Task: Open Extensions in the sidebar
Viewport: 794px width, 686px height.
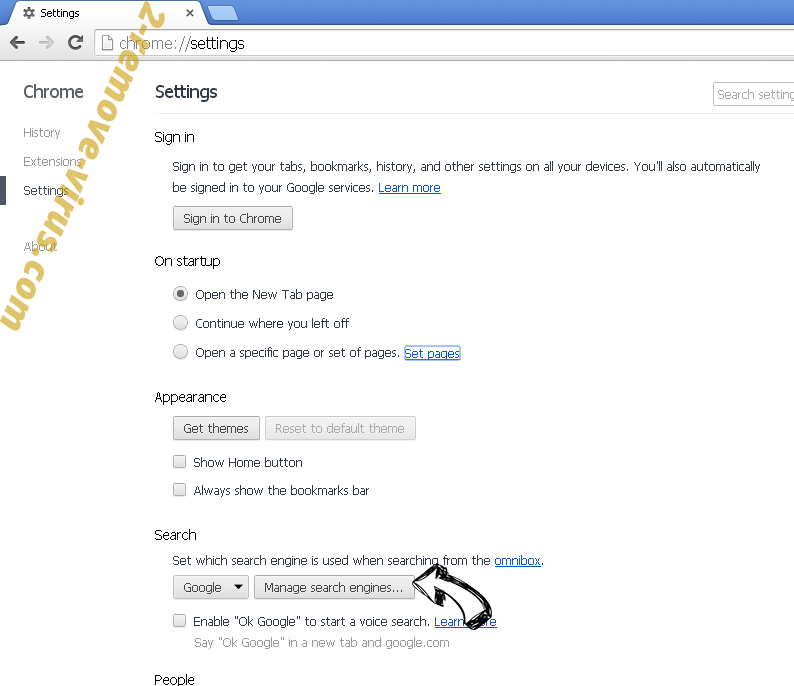Action: click(x=53, y=162)
